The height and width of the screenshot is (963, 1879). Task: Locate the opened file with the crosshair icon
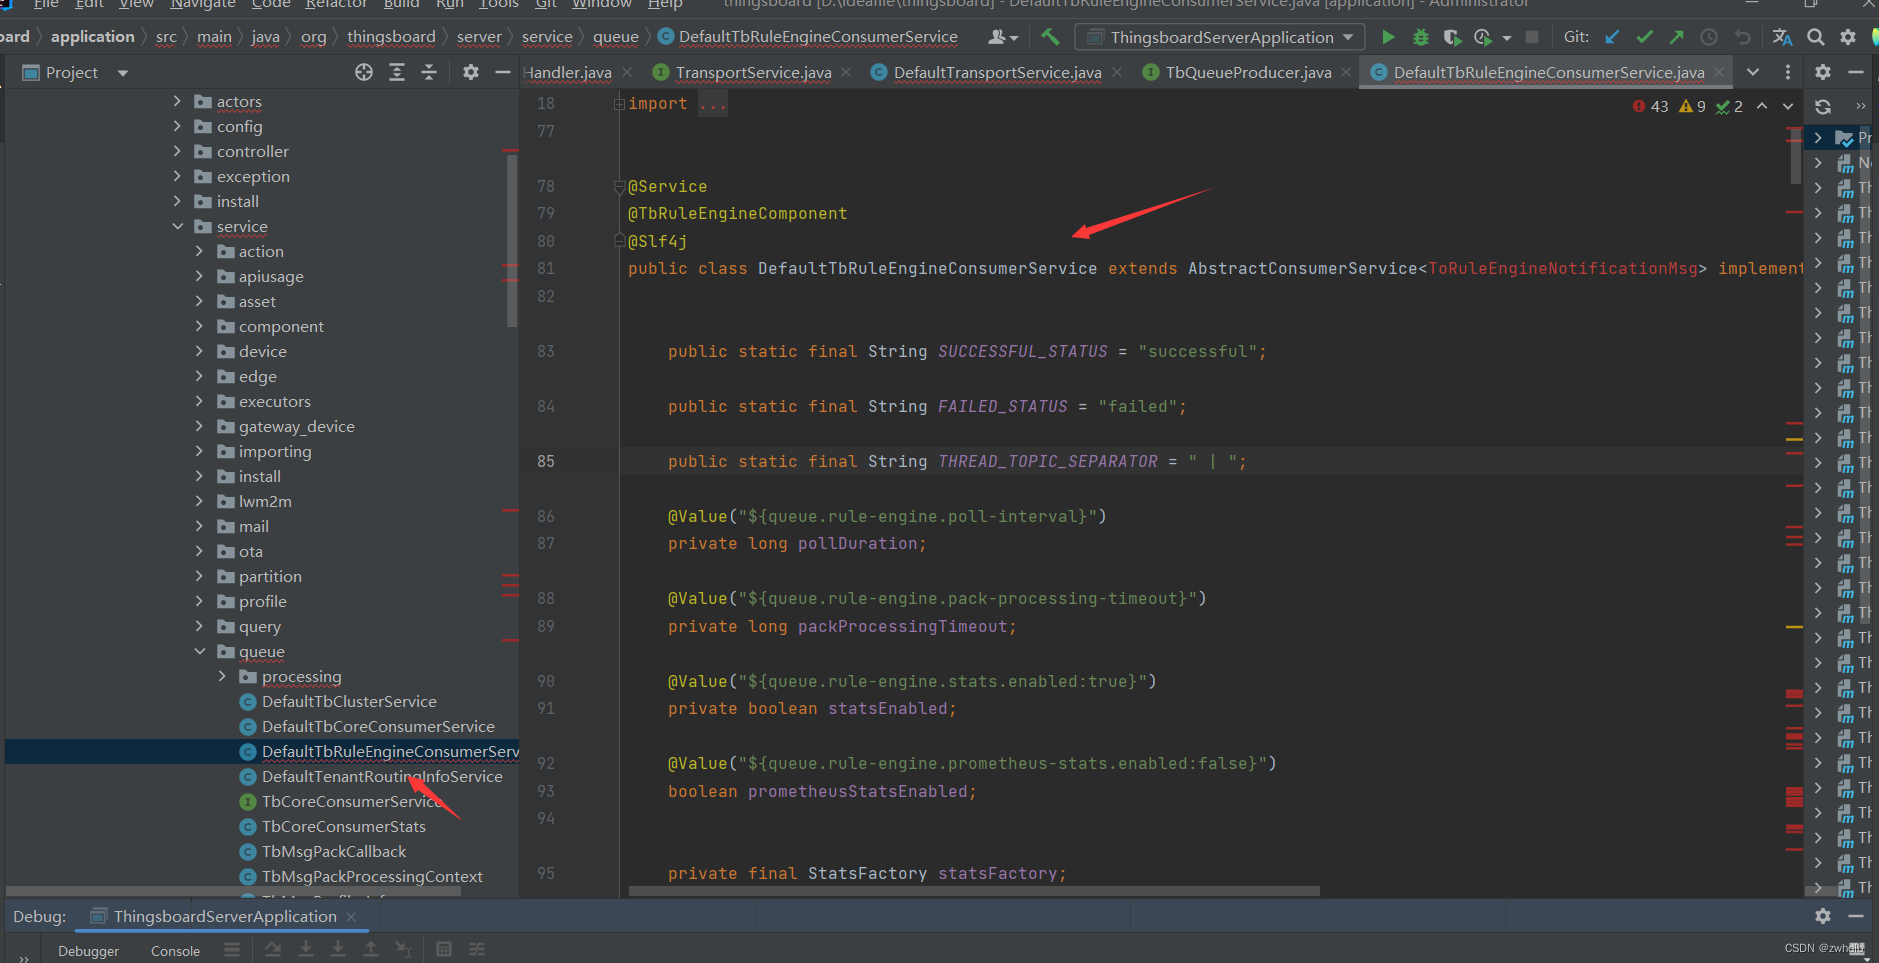point(364,72)
